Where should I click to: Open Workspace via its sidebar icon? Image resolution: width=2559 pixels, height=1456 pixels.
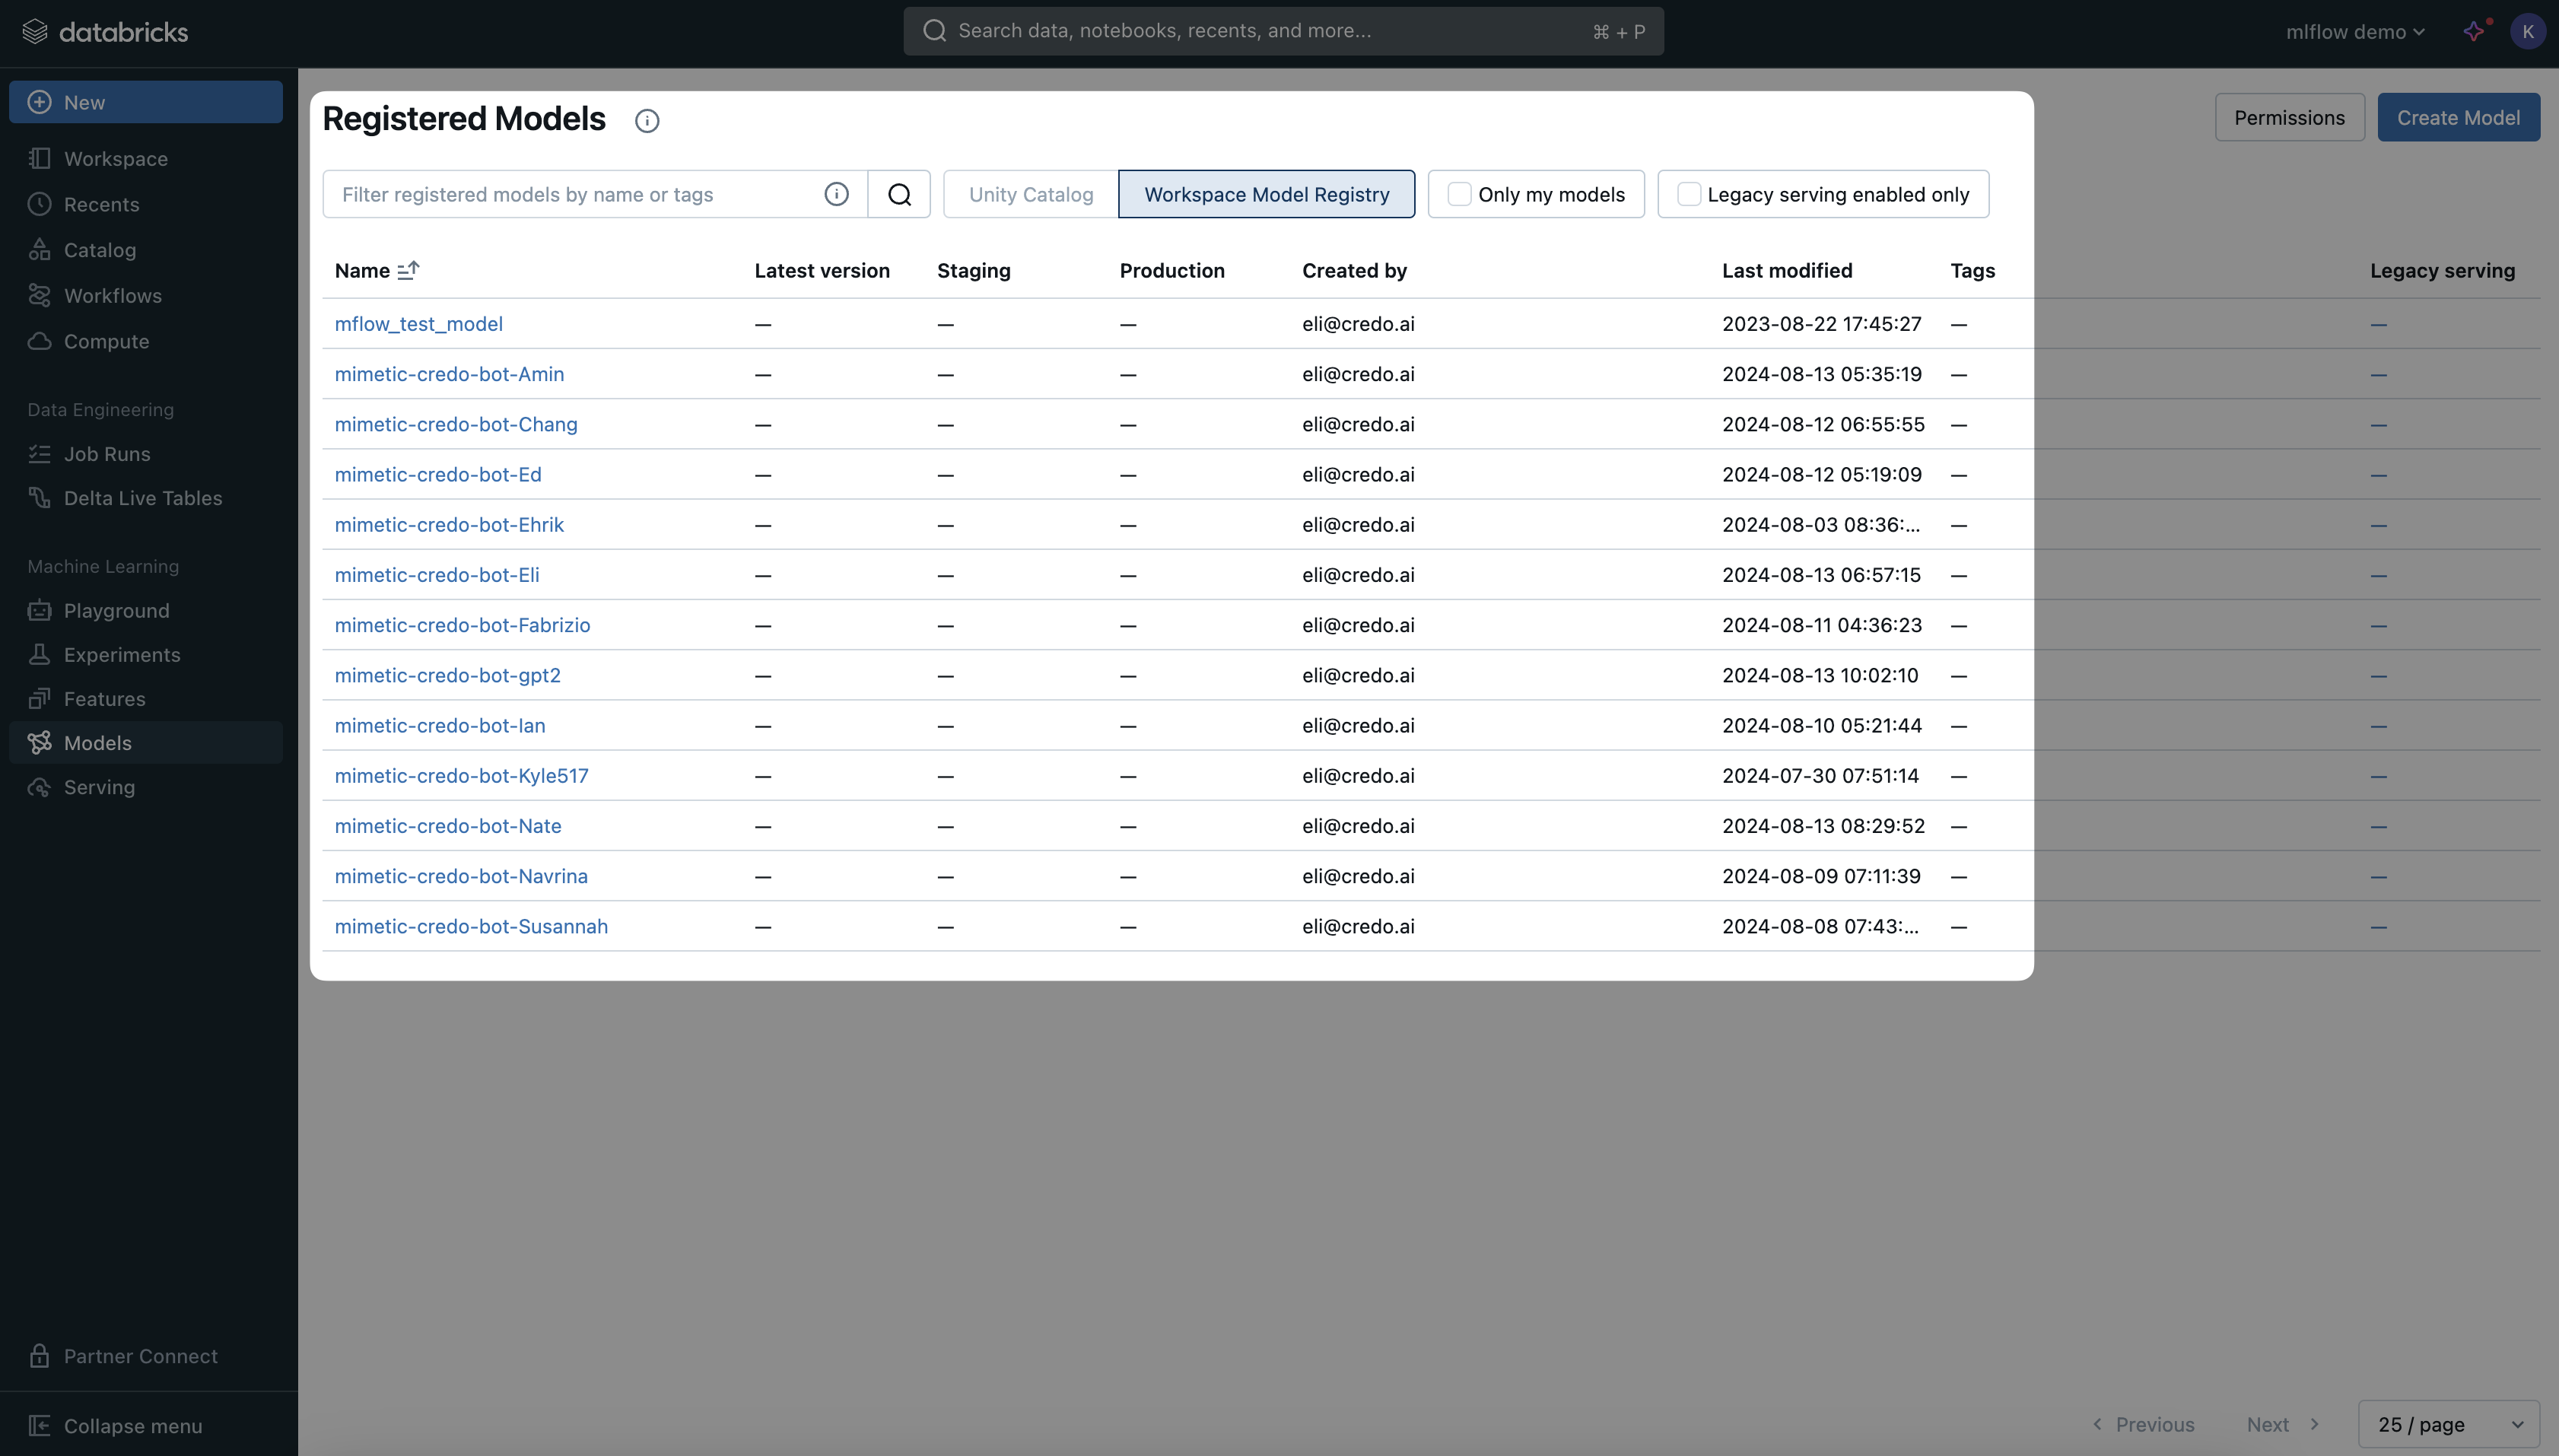pyautogui.click(x=40, y=159)
